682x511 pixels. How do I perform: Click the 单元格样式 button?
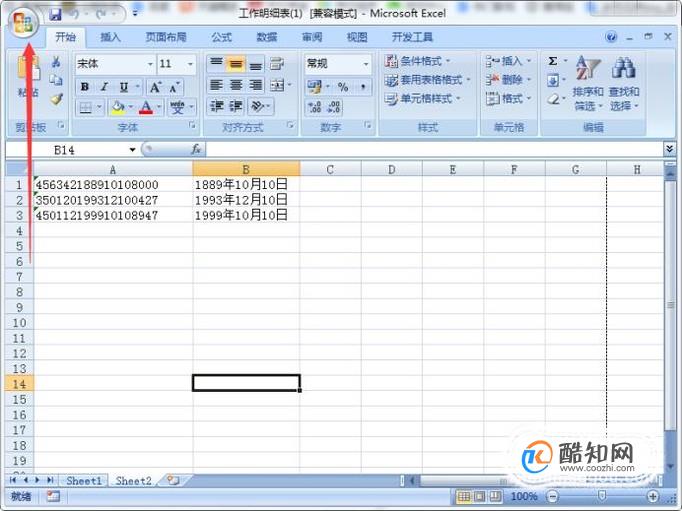click(x=423, y=99)
